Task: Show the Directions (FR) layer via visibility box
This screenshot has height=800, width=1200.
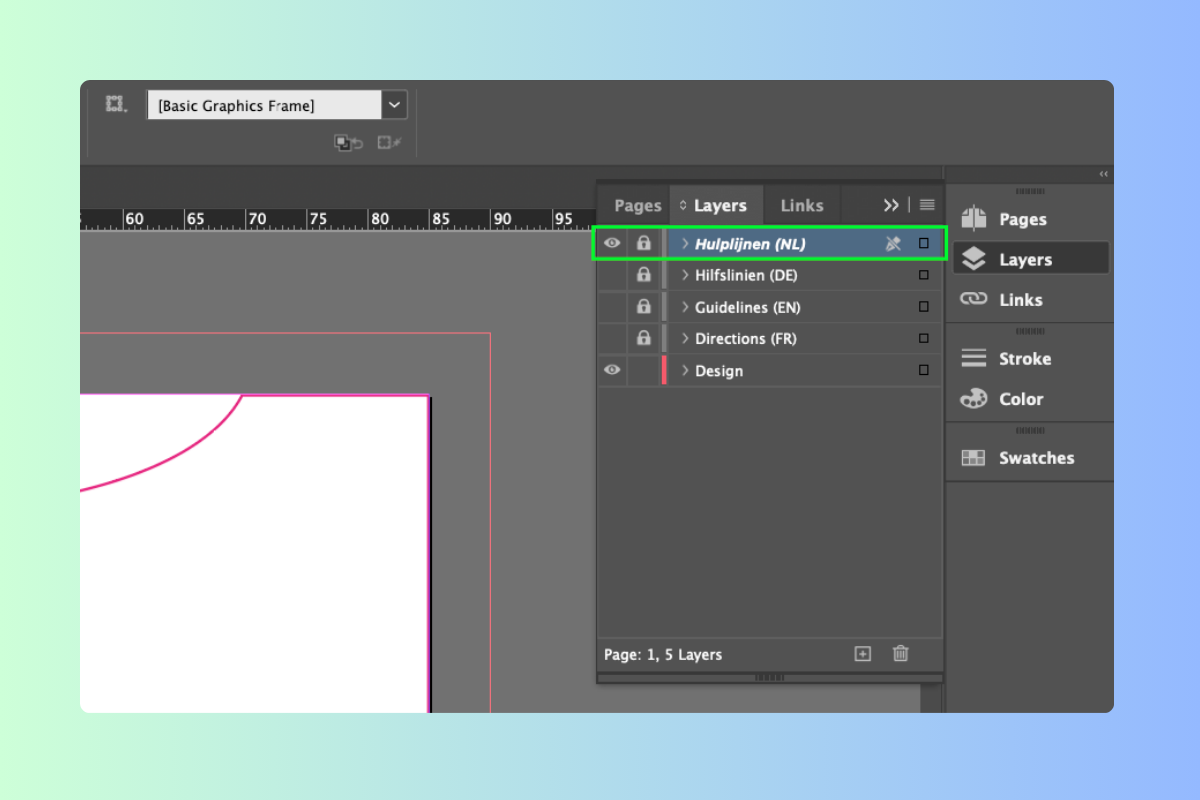Action: click(x=612, y=339)
